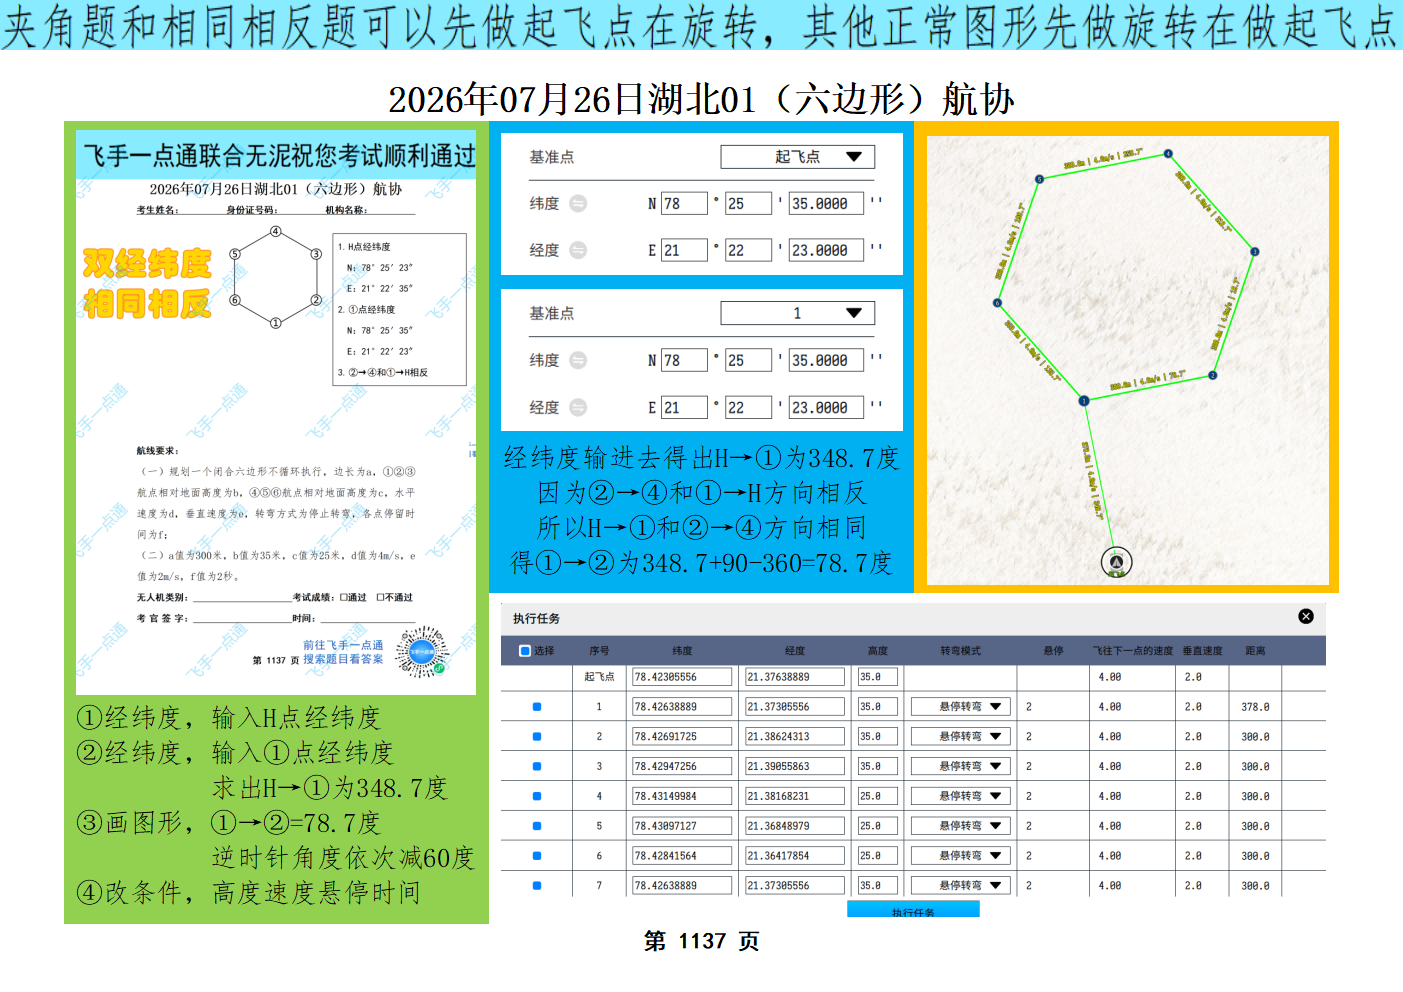This screenshot has height=992, width=1403.
Task: Toggle the checkbox for waypoint row 2
Action: tap(537, 737)
